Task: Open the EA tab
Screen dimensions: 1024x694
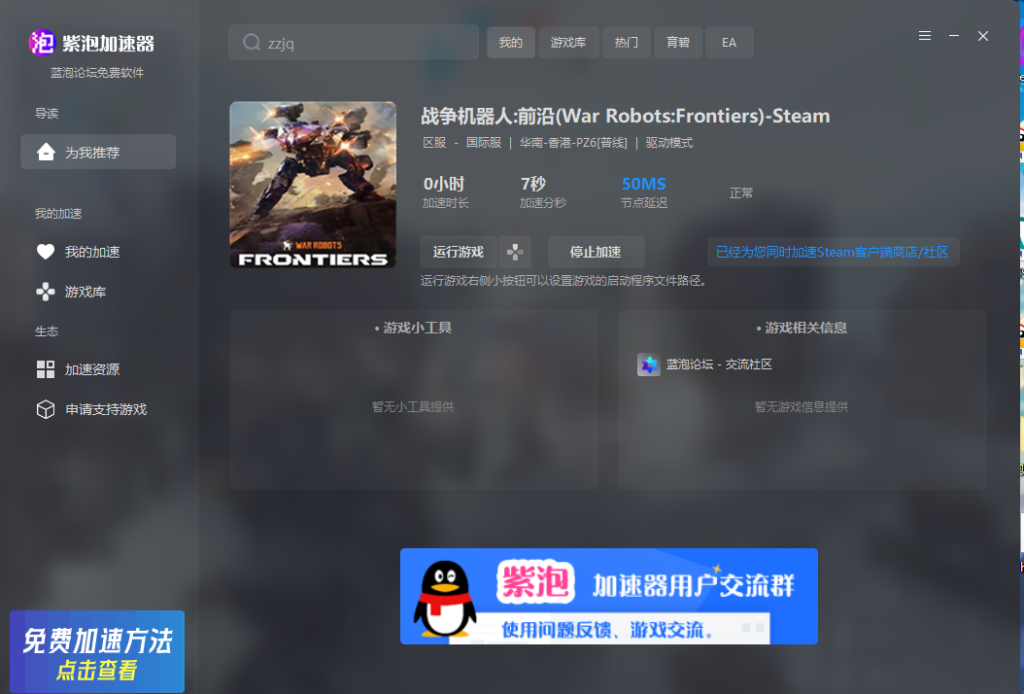Action: point(729,42)
